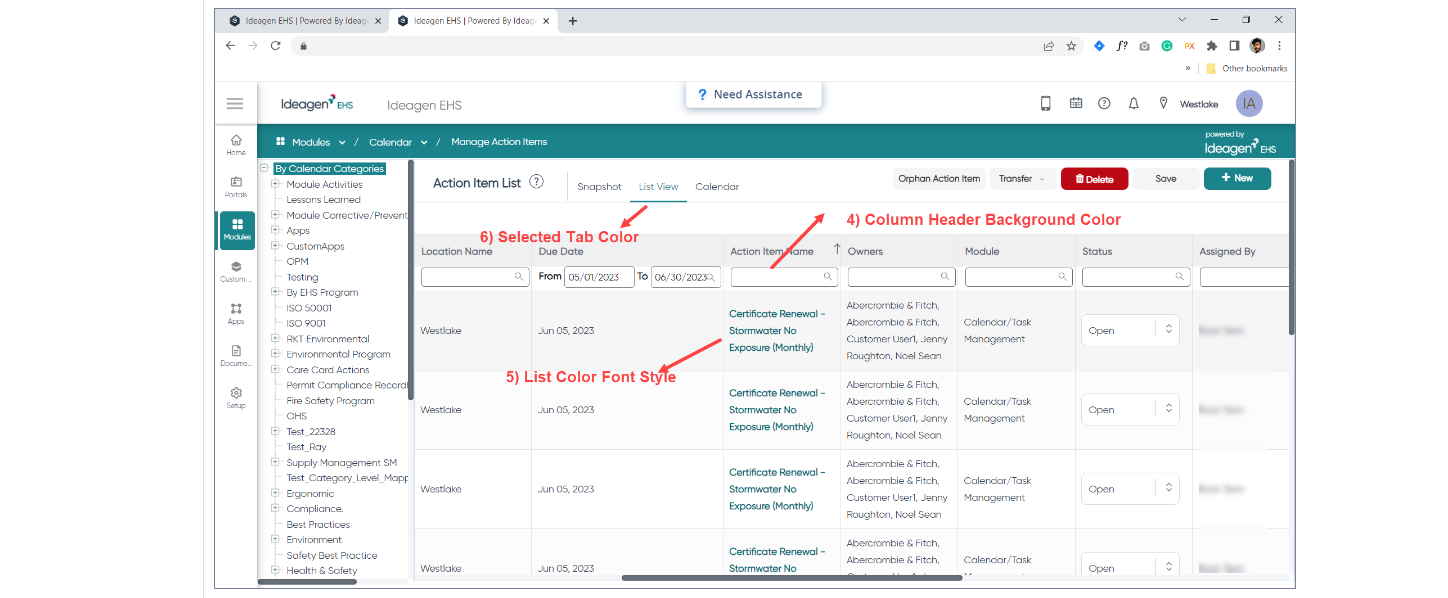Open Portals in sidebar
The height and width of the screenshot is (598, 1448).
(236, 187)
